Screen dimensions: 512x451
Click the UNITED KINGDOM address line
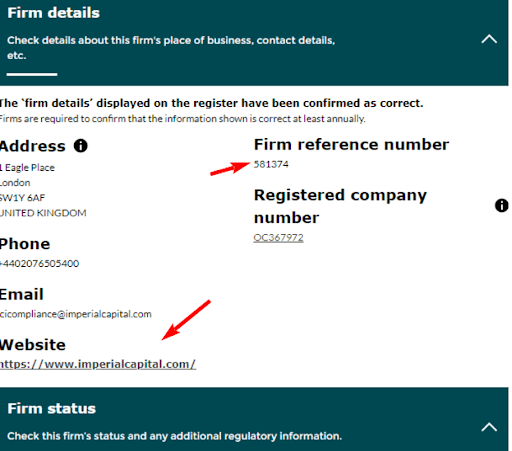click(x=43, y=213)
